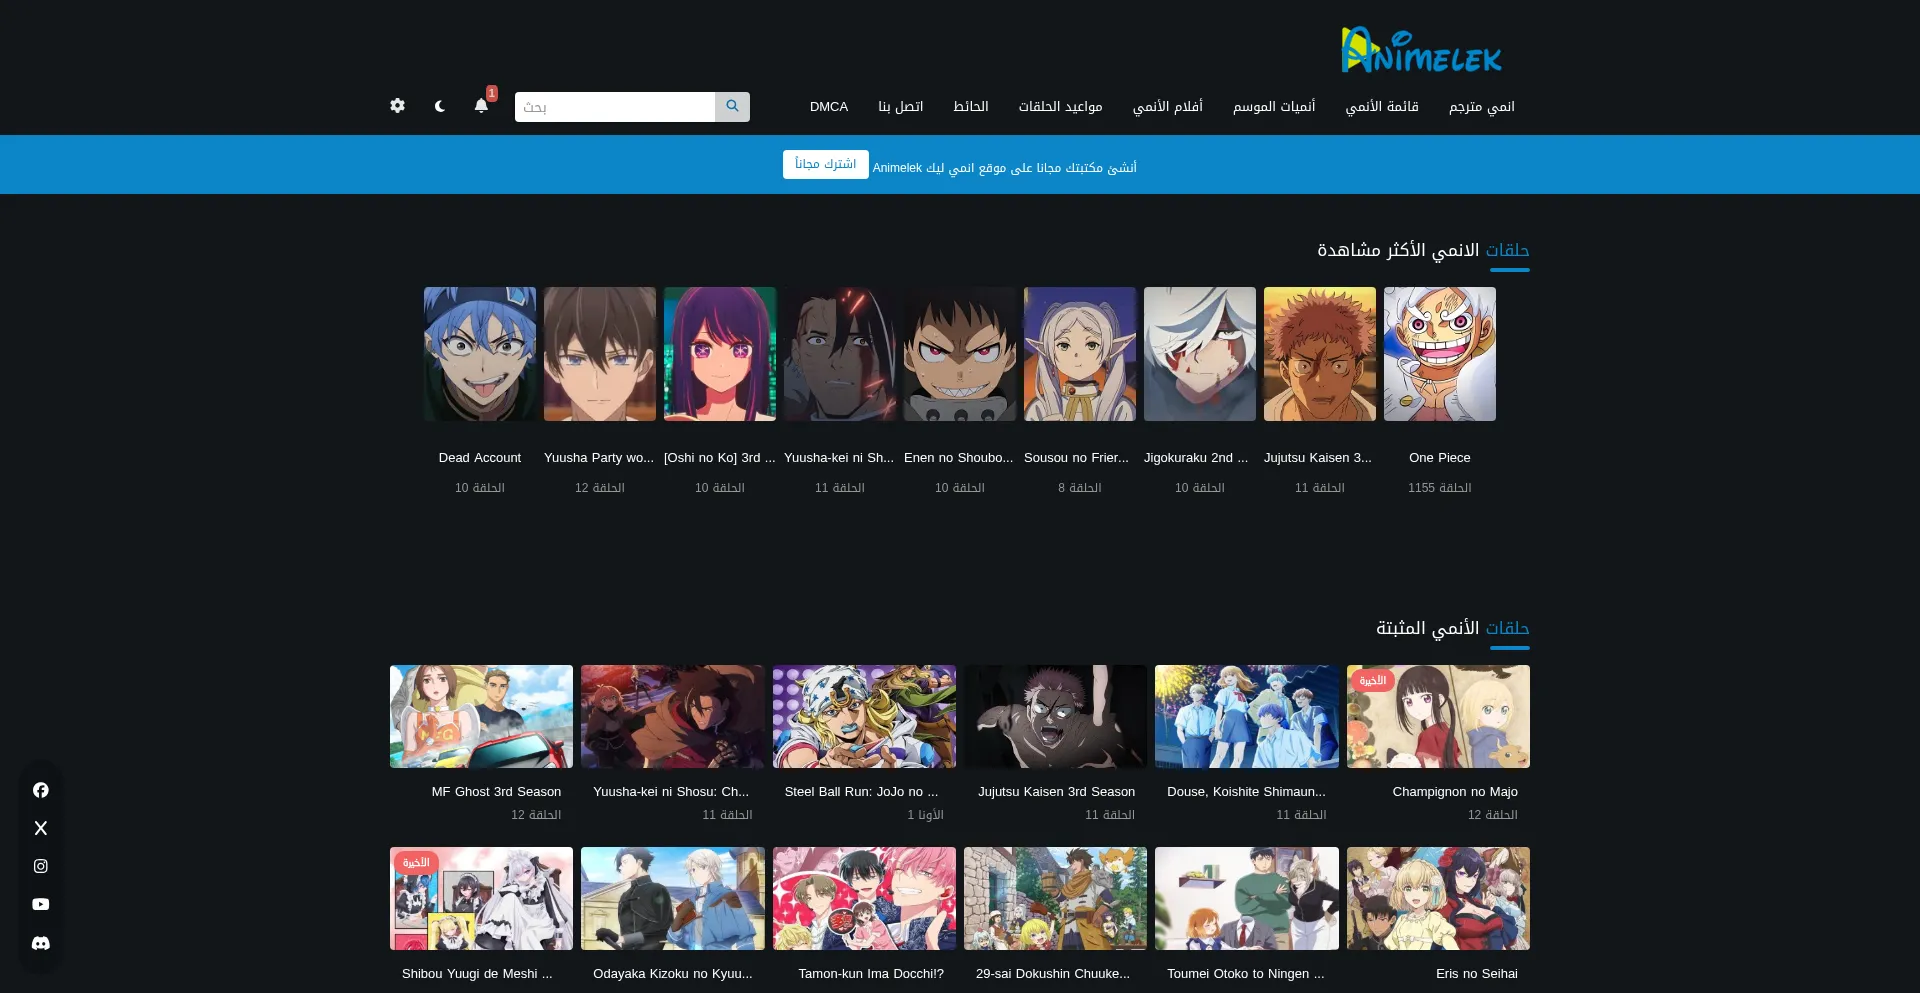Open the MF Ghost 3rd Season thumbnail

pos(481,717)
